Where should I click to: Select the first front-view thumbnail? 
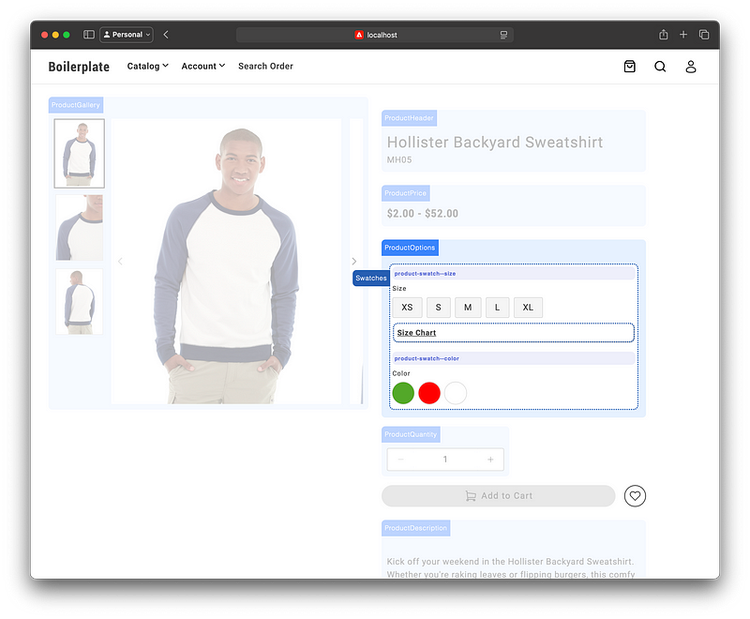(x=79, y=153)
